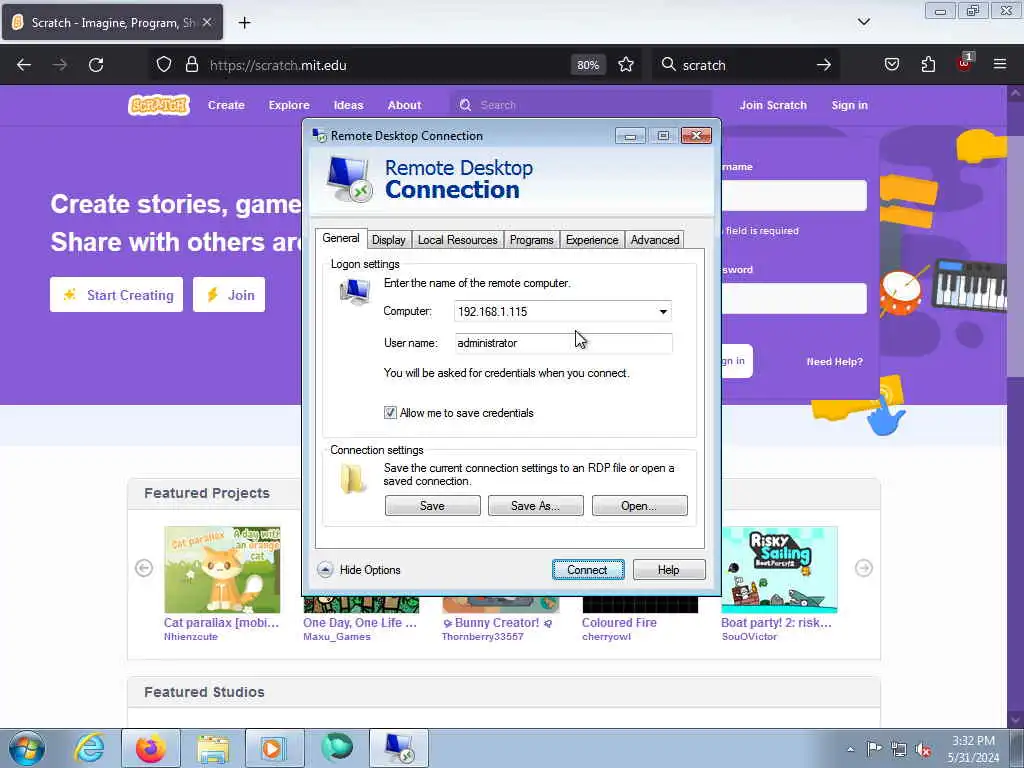
Task: Click the Remote Desktop taskbar icon
Action: pyautogui.click(x=399, y=748)
